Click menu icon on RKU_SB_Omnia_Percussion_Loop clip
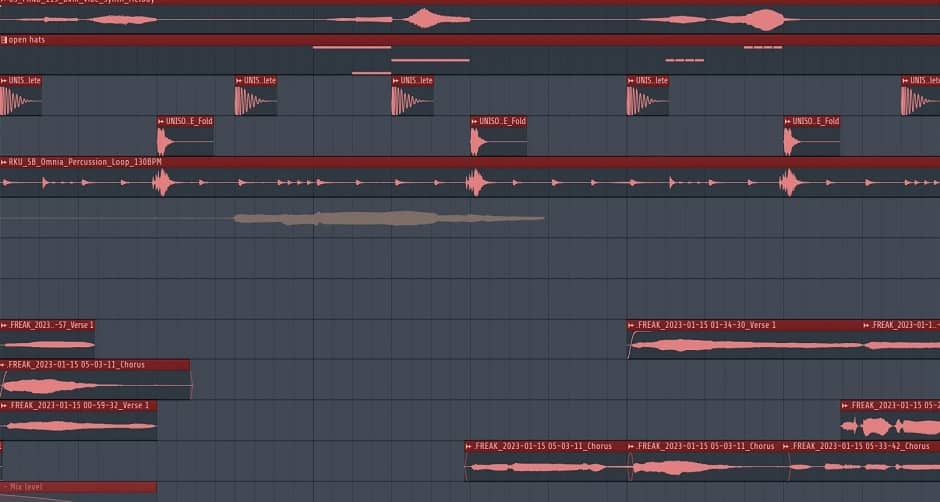The height and width of the screenshot is (502, 940). point(5,162)
